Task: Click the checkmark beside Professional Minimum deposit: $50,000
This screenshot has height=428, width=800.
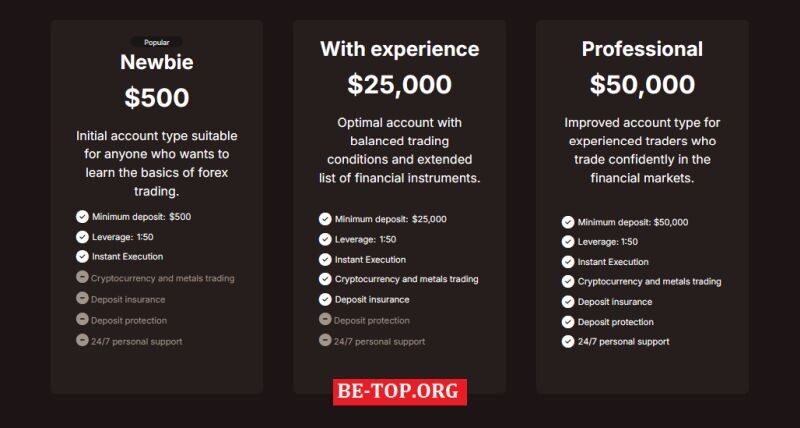Action: (568, 222)
